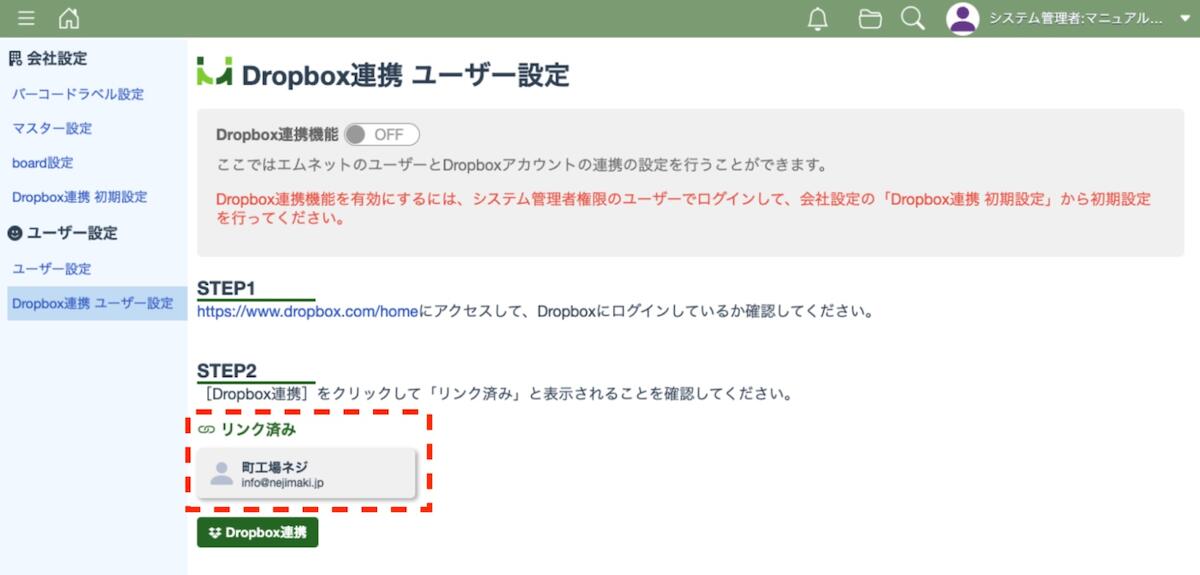
Task: Click the green logo beside page title
Action: [214, 72]
